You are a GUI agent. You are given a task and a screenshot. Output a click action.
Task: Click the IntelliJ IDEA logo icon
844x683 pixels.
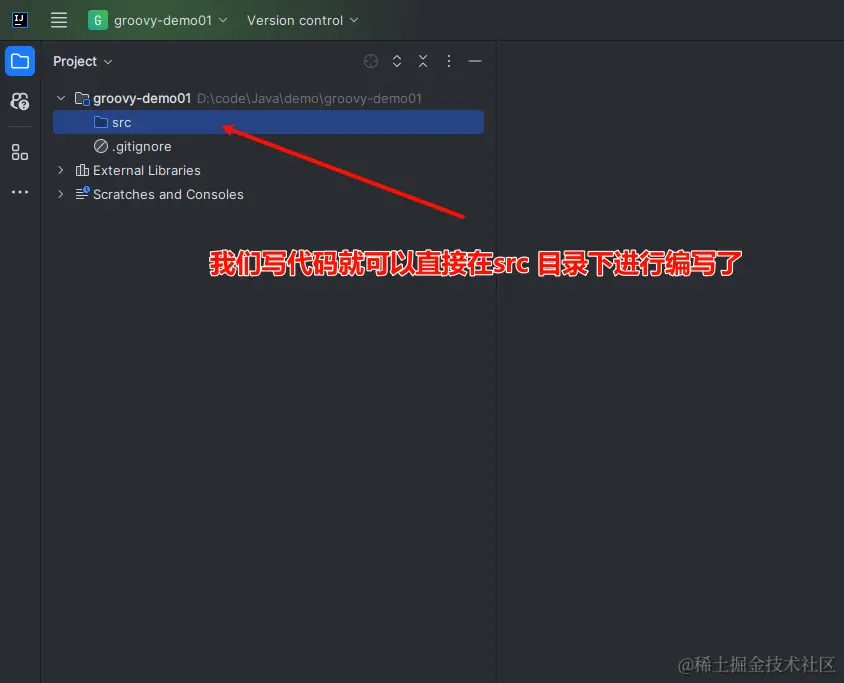coord(20,20)
